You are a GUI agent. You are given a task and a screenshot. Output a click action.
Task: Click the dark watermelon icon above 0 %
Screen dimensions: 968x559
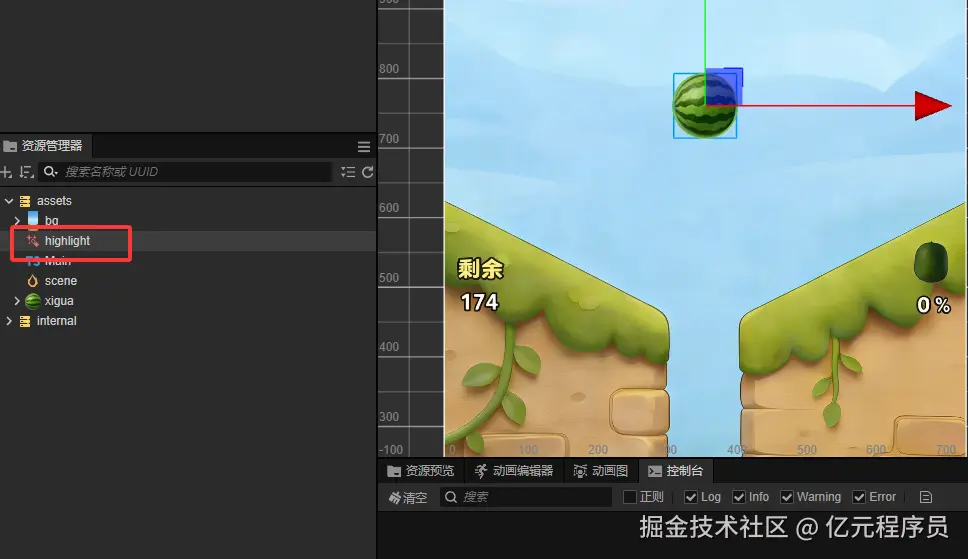pos(931,262)
